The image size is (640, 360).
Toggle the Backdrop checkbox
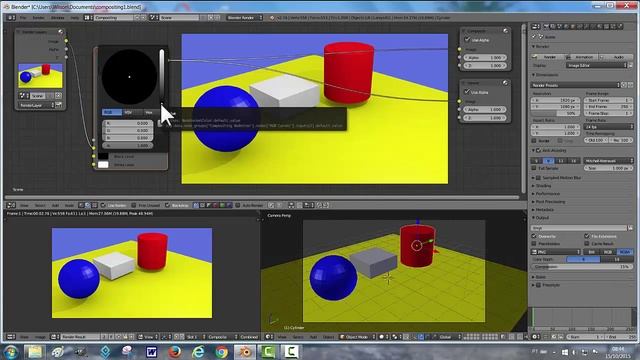pos(167,205)
